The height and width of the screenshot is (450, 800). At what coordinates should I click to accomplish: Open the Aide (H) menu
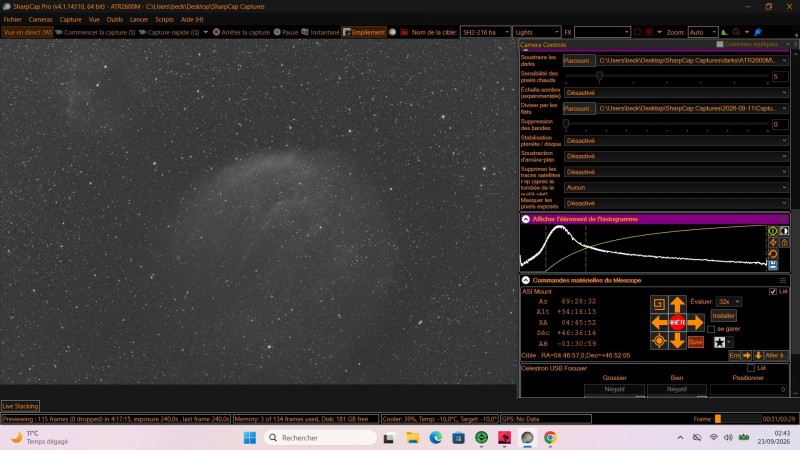[x=192, y=19]
